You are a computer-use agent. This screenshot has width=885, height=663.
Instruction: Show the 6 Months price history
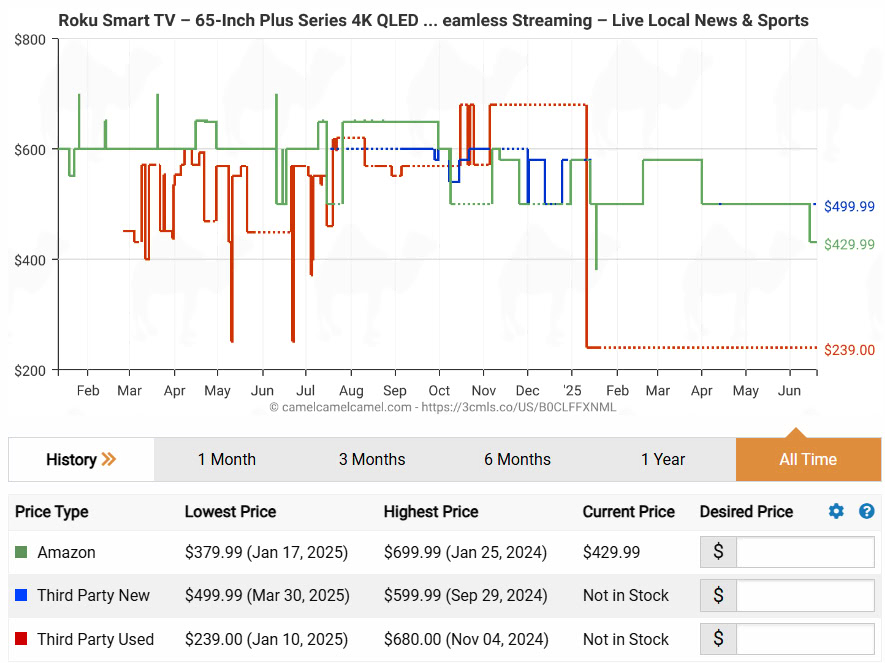[517, 460]
